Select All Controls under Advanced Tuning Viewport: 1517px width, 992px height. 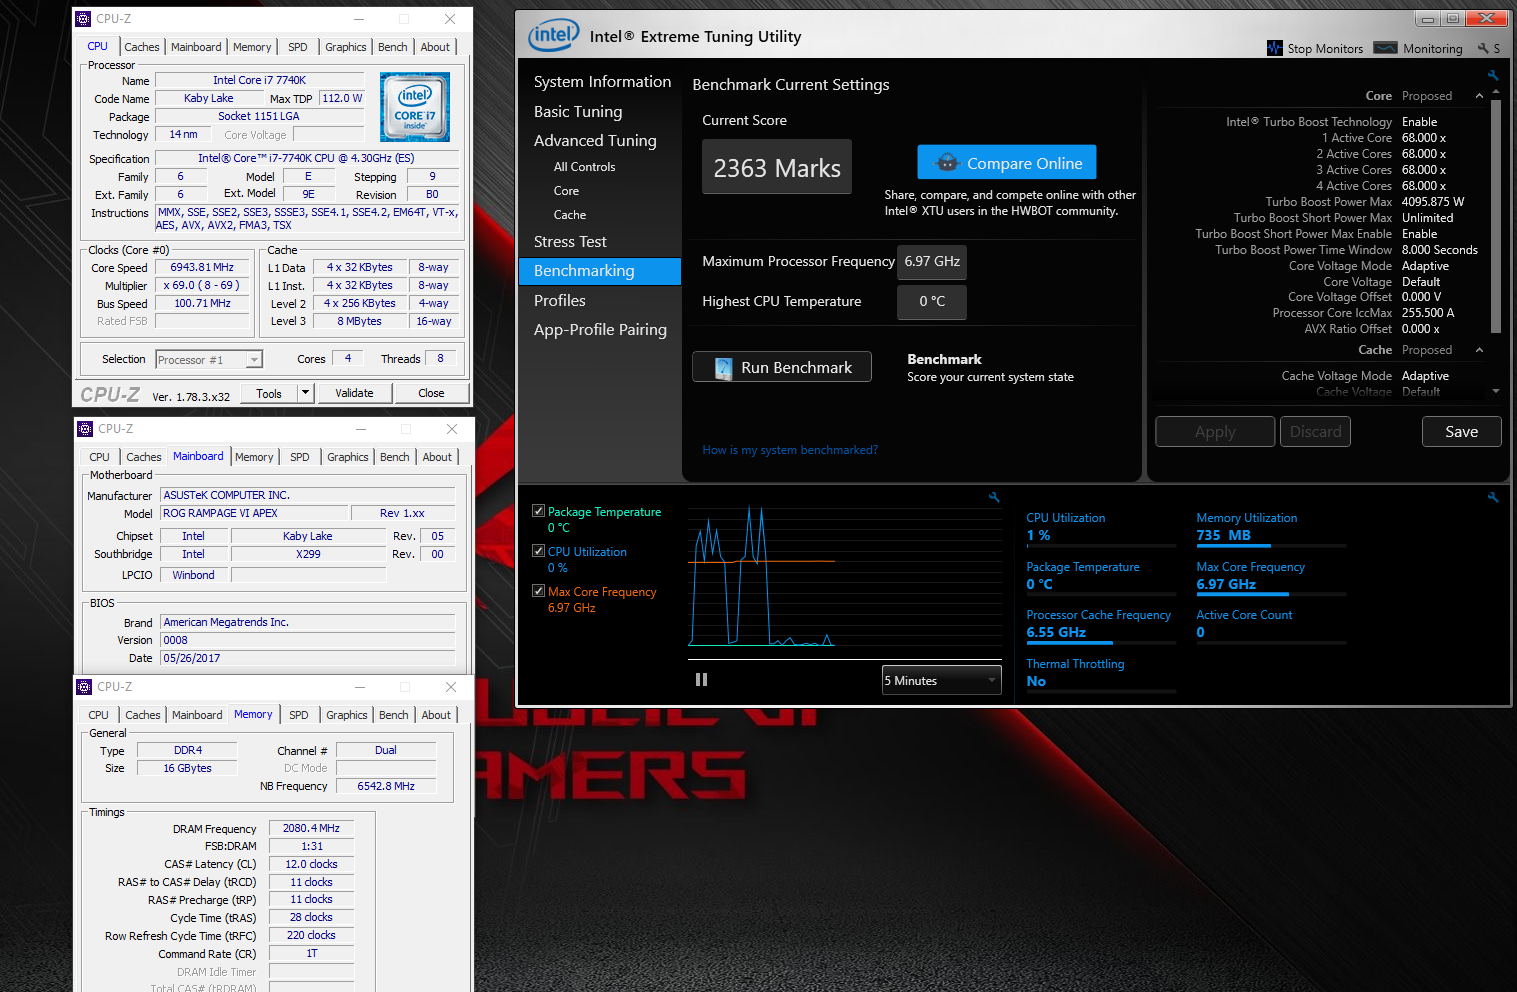[584, 167]
